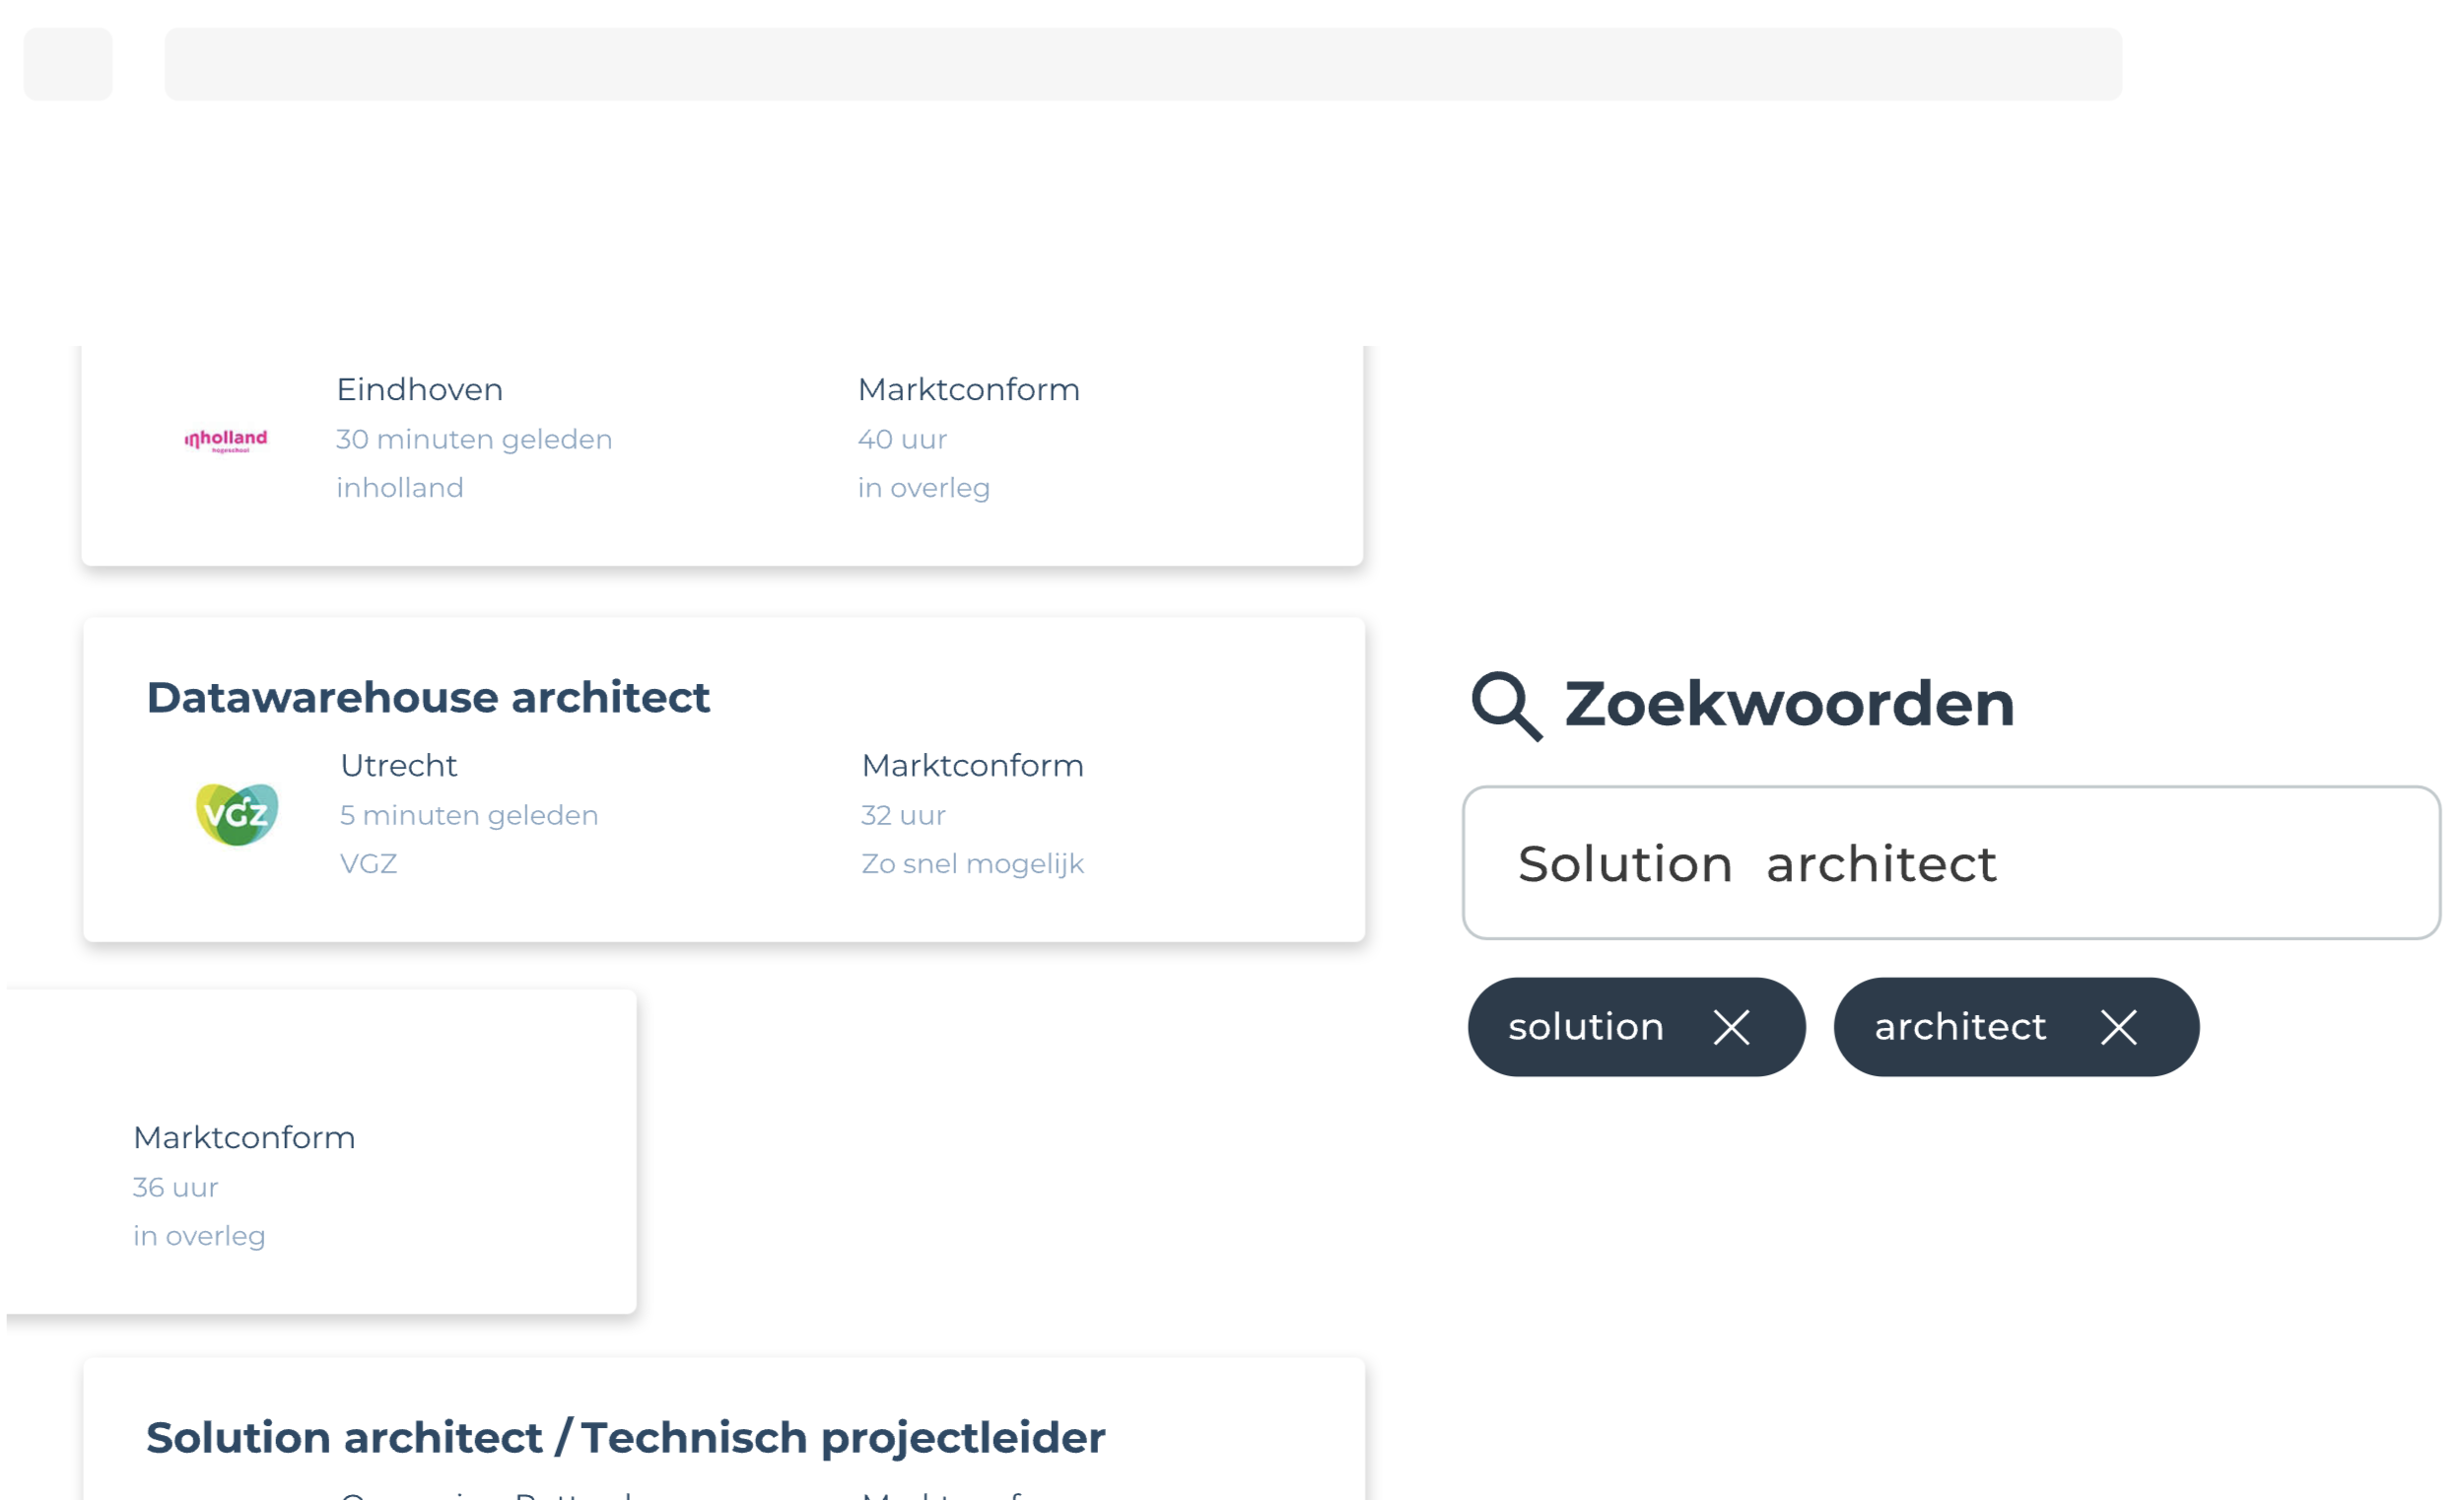The image size is (2464, 1500).
Task: Select the Utrecht location text
Action: pos(398,765)
